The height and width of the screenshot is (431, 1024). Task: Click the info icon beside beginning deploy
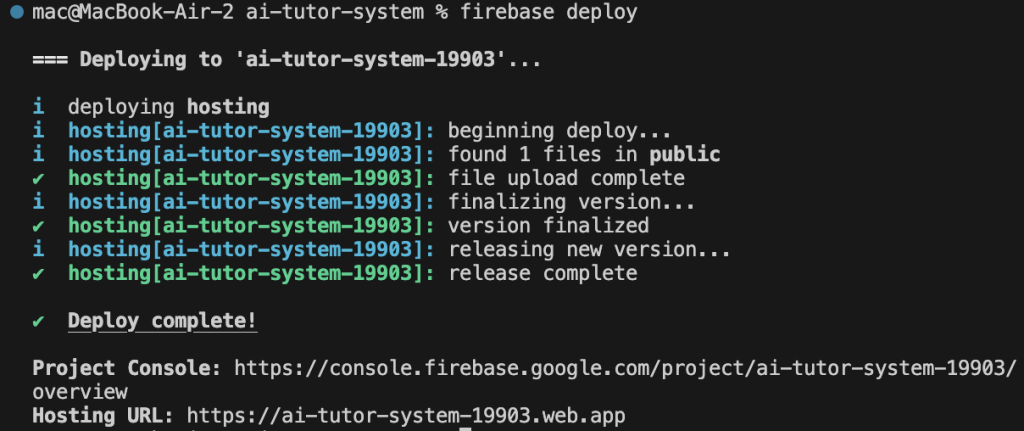(39, 131)
